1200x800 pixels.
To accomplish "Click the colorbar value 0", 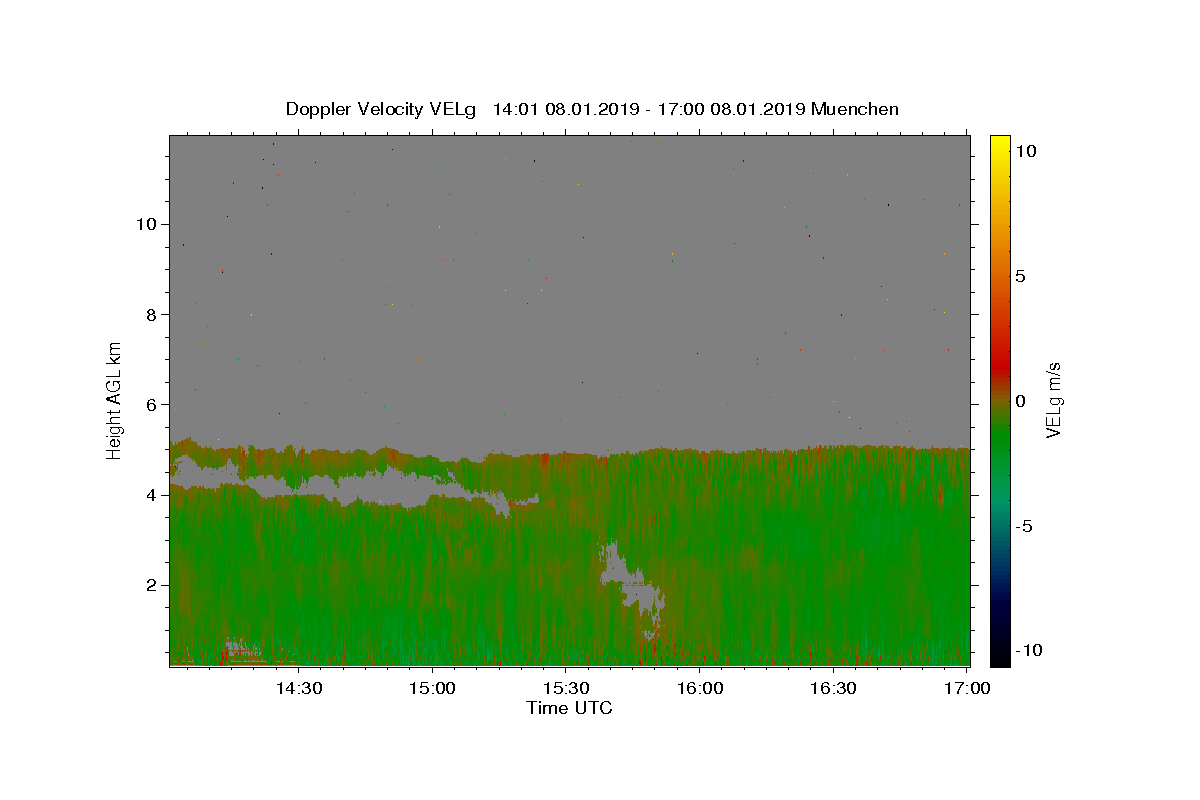I will [1020, 401].
